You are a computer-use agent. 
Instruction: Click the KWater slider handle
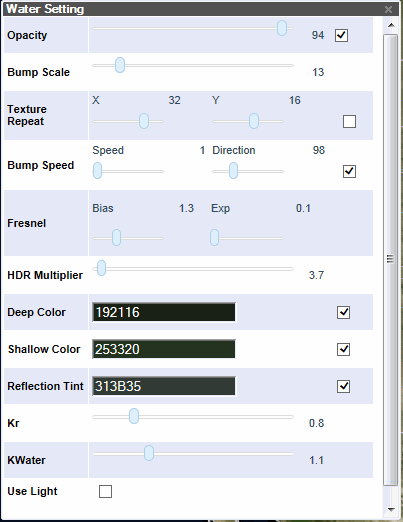[149, 453]
